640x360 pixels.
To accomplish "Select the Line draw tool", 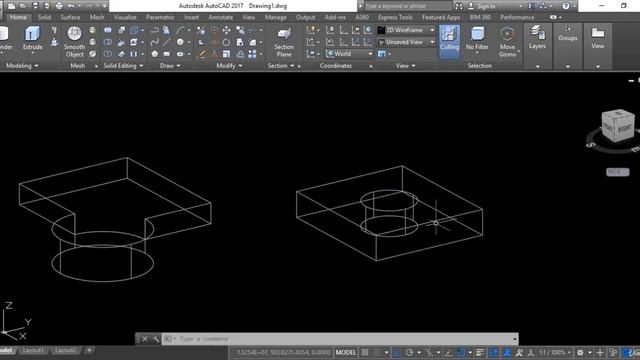I will point(167,42).
